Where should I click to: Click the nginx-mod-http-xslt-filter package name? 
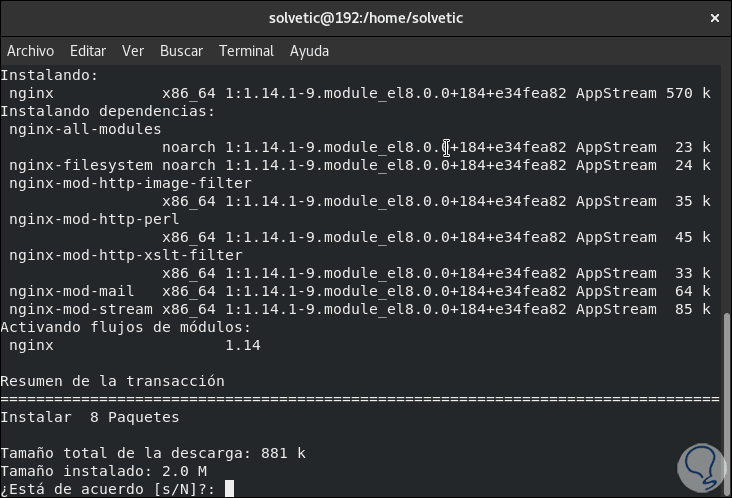[x=126, y=255]
